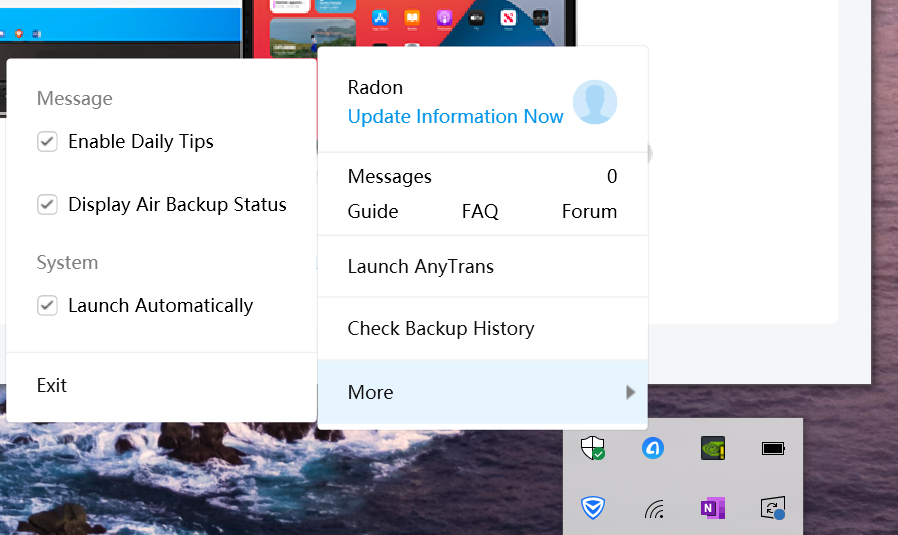Click the Radon username text
Image resolution: width=898 pixels, height=535 pixels.
(375, 88)
